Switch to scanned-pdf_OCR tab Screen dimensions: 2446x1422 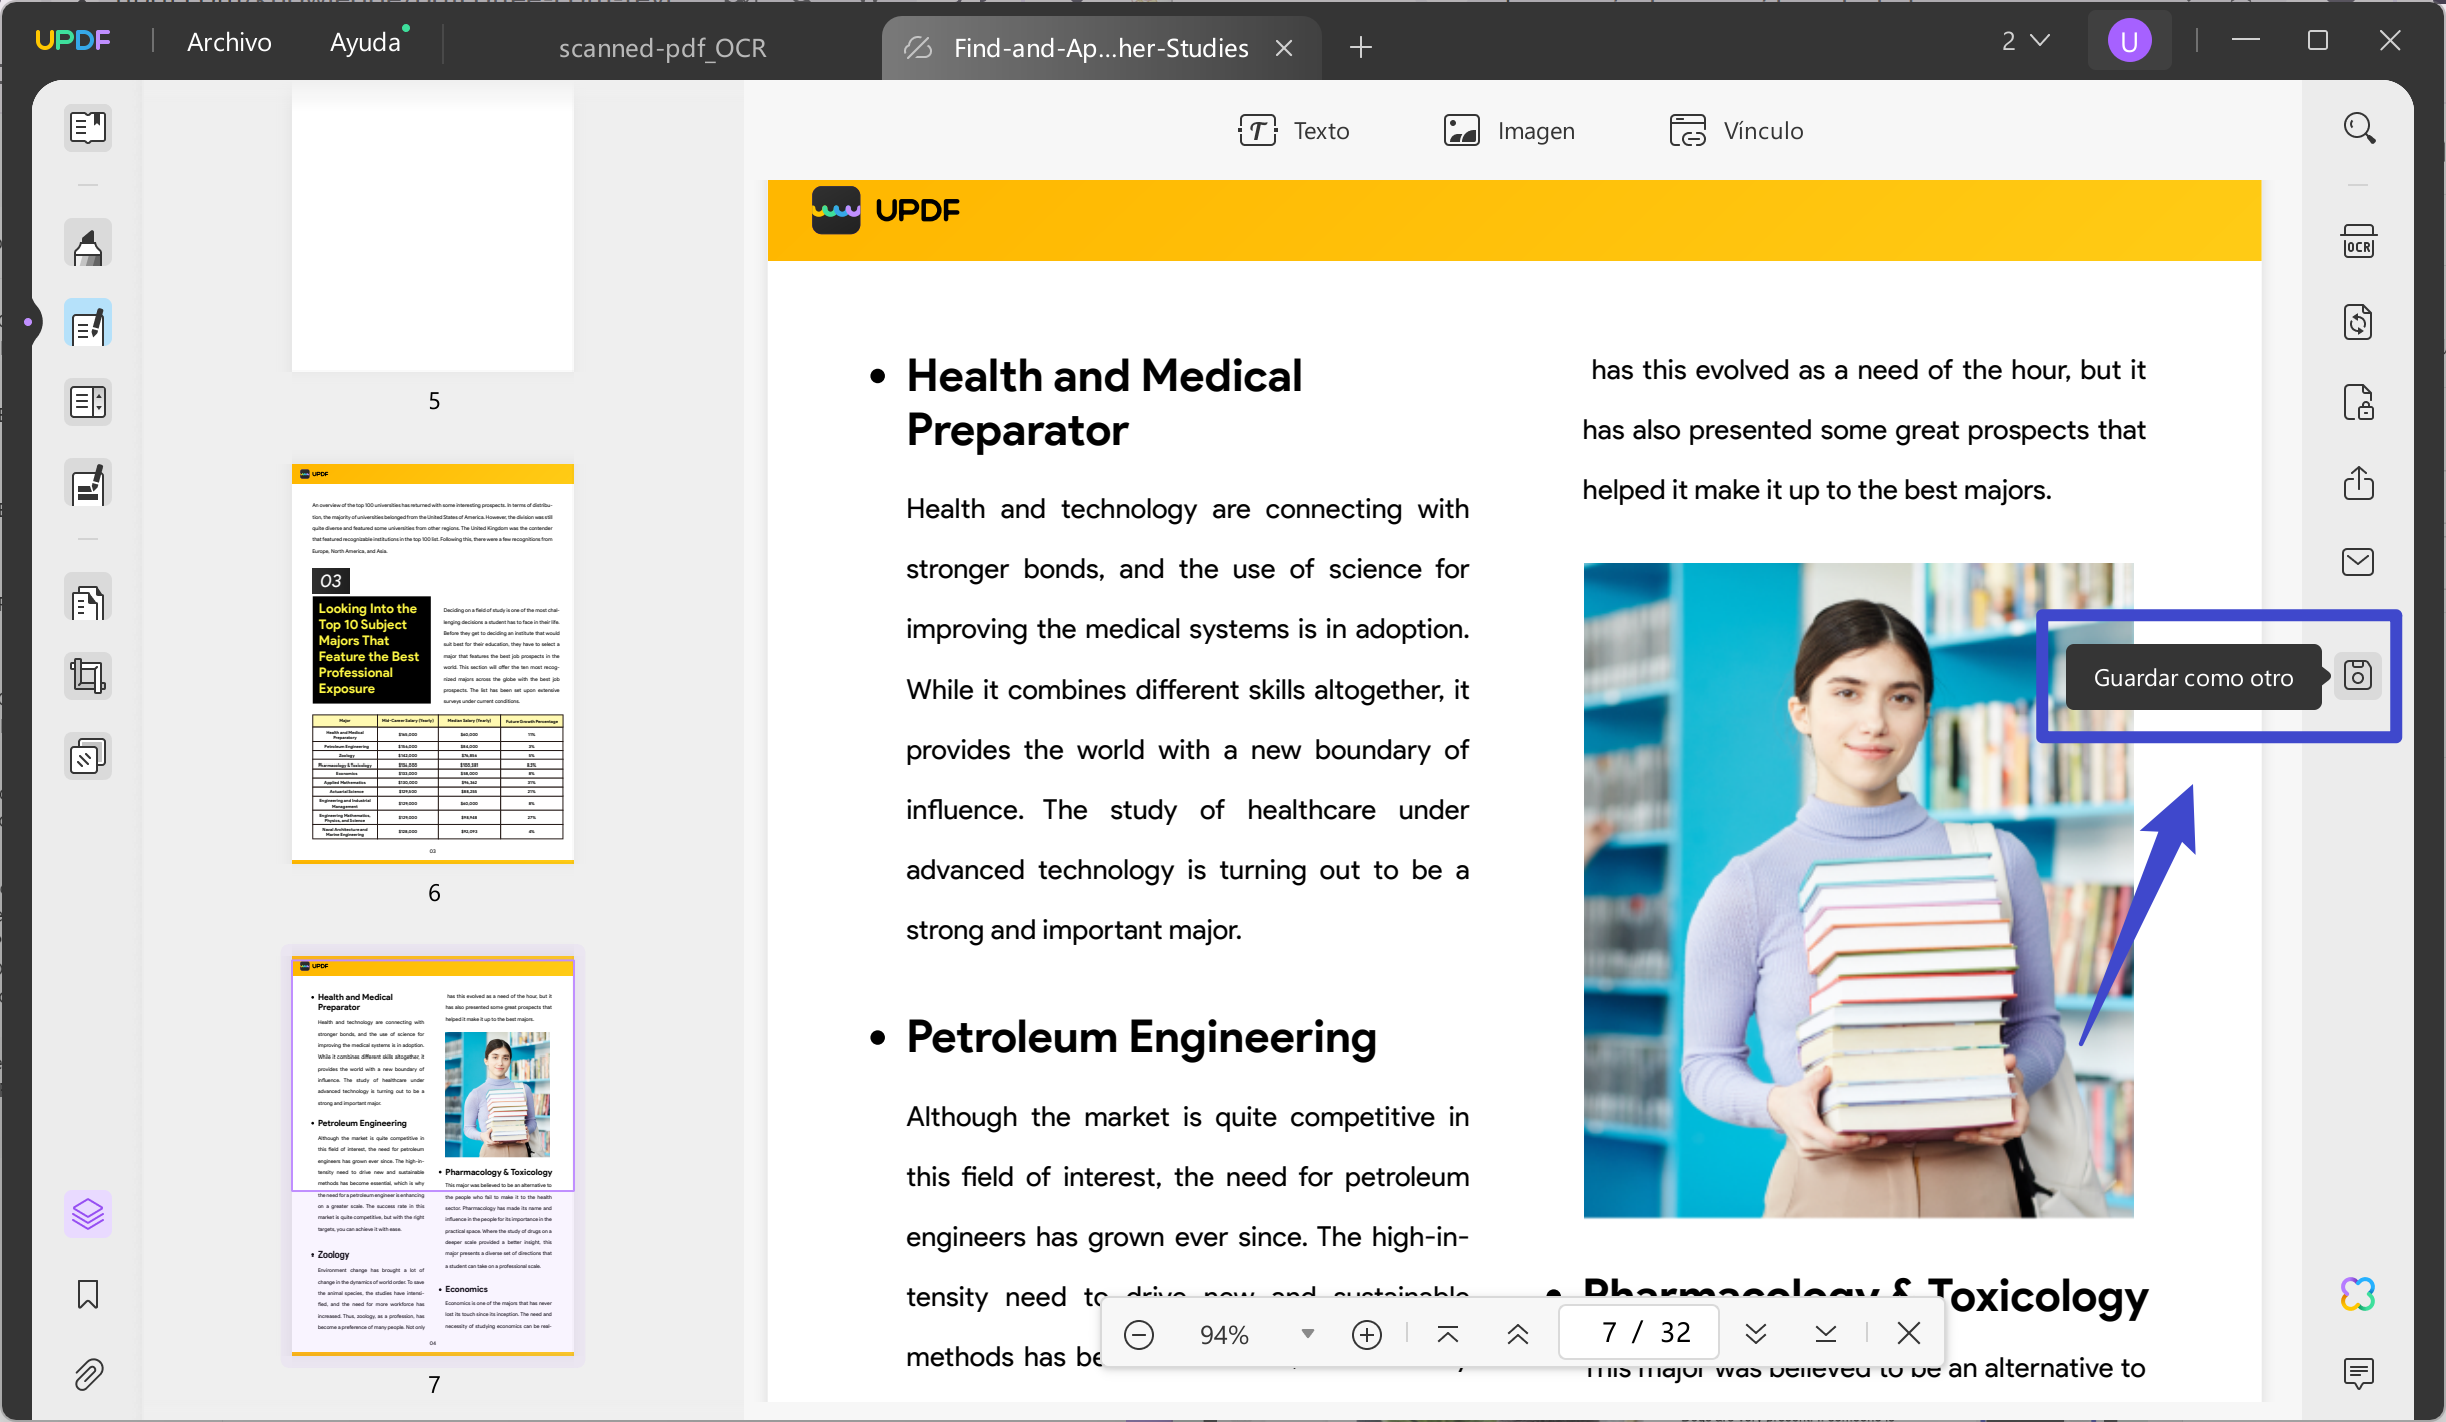tap(662, 48)
